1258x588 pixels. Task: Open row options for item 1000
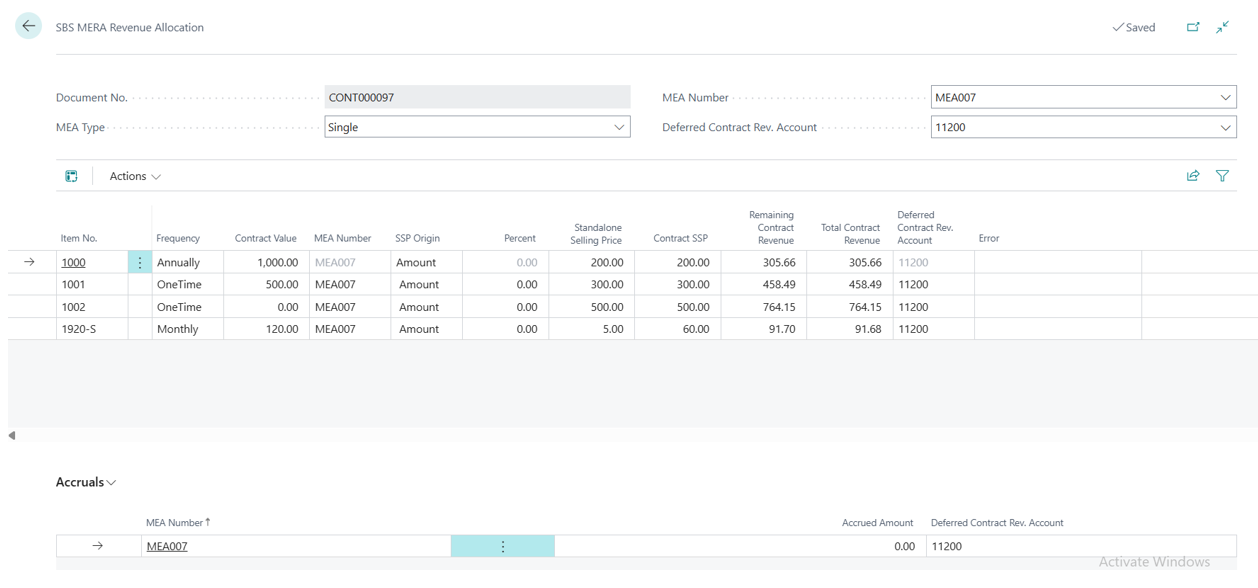pyautogui.click(x=140, y=262)
